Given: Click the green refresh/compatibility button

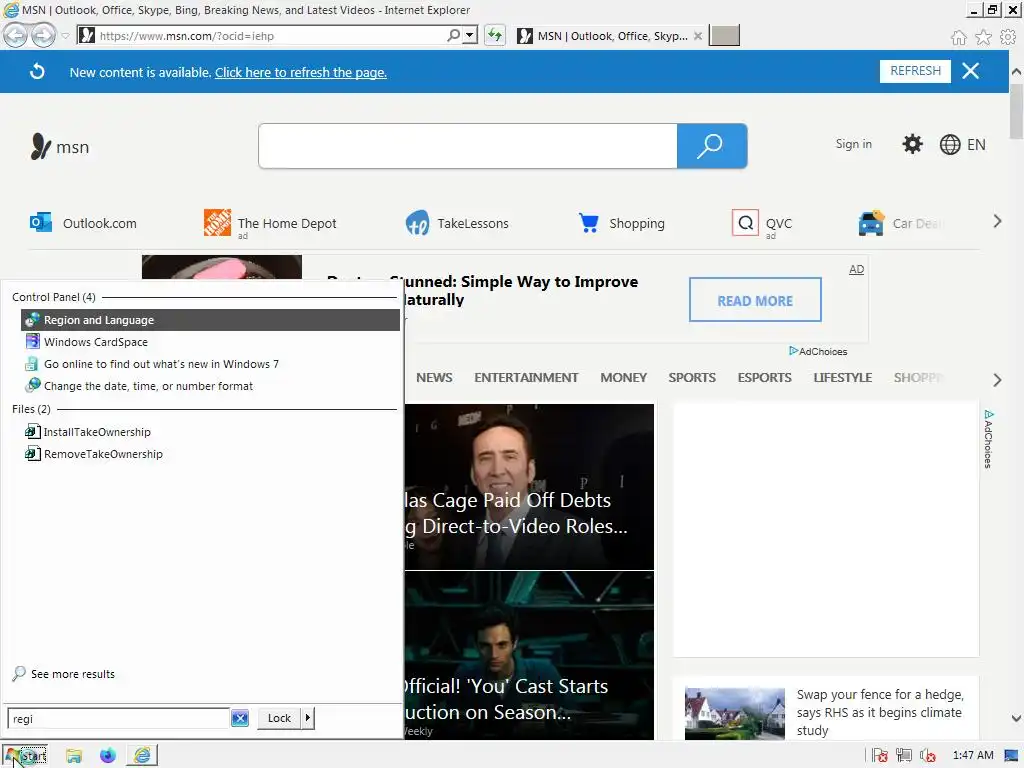Looking at the screenshot, I should click(495, 35).
